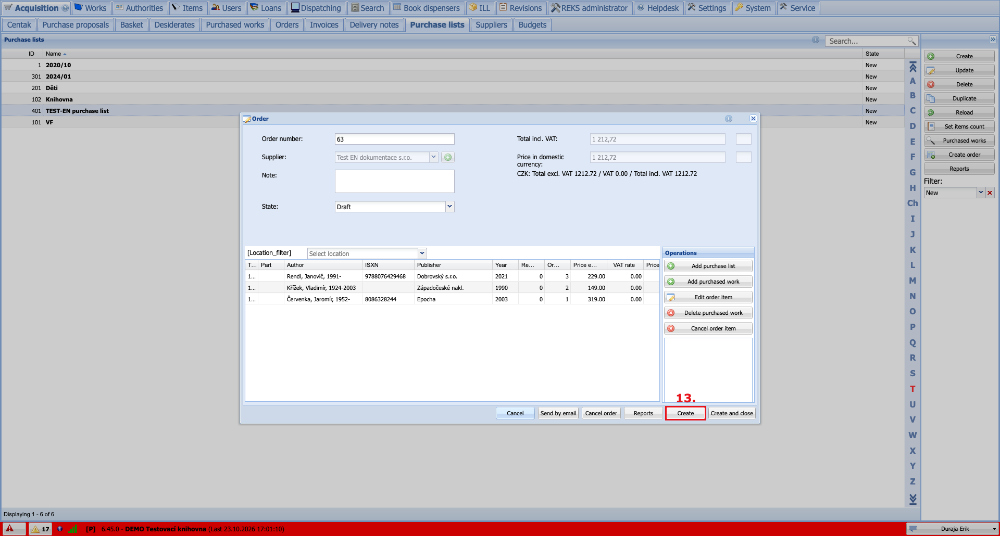Screen dimensions: 1000x536
Task: Click Create in the right side panel
Action: [x=960, y=56]
